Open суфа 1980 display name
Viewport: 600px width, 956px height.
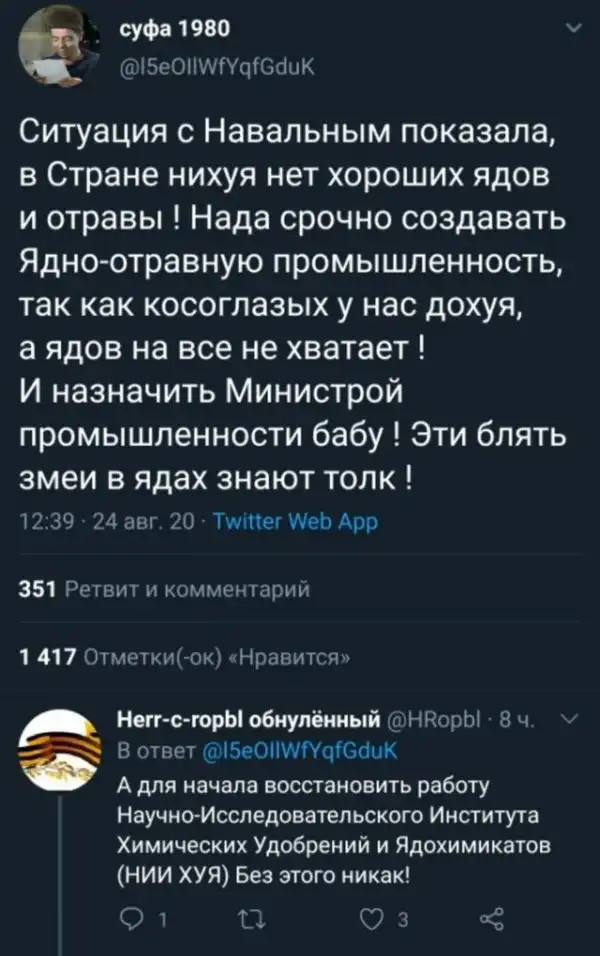pos(173,30)
